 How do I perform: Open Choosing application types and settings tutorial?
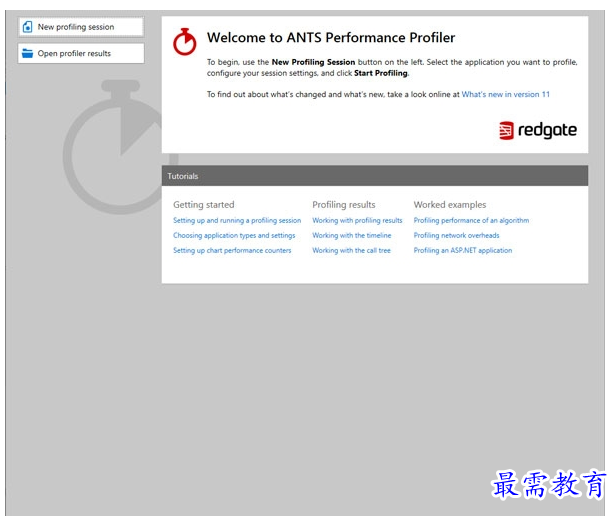coord(234,235)
